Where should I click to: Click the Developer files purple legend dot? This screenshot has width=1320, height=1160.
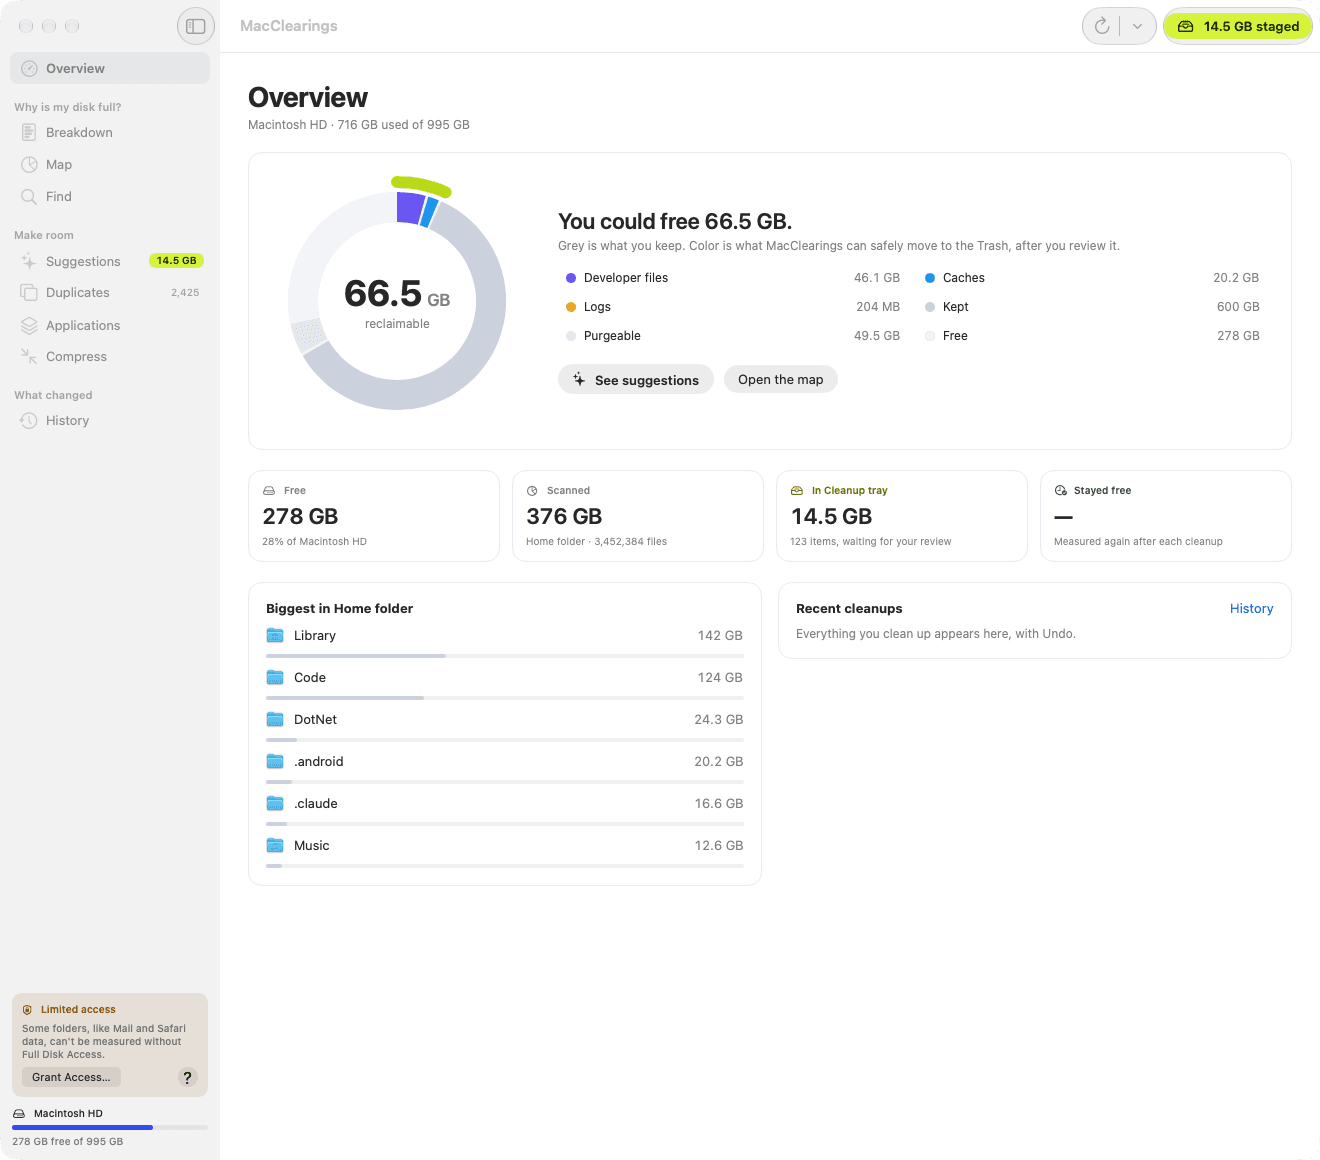click(571, 278)
